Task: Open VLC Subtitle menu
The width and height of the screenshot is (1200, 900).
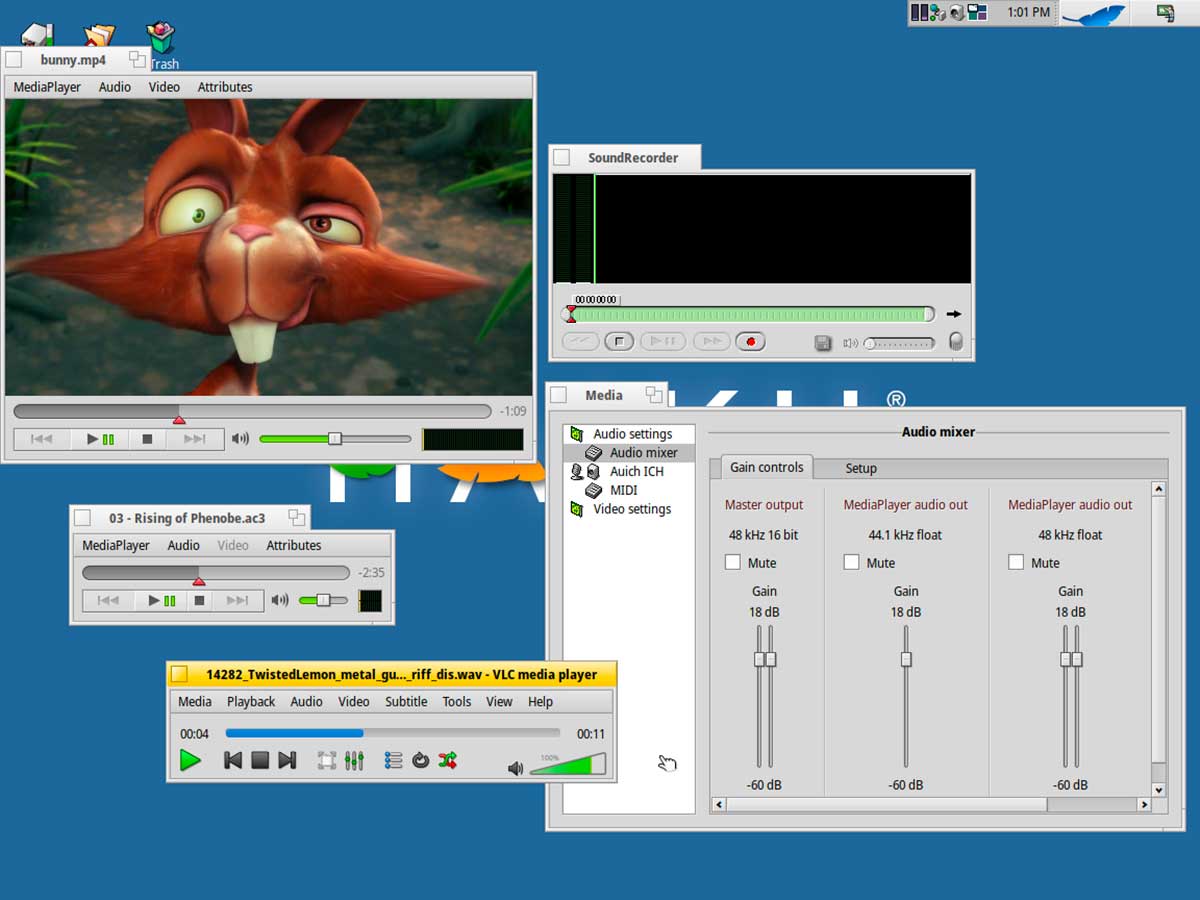Action: [x=406, y=702]
